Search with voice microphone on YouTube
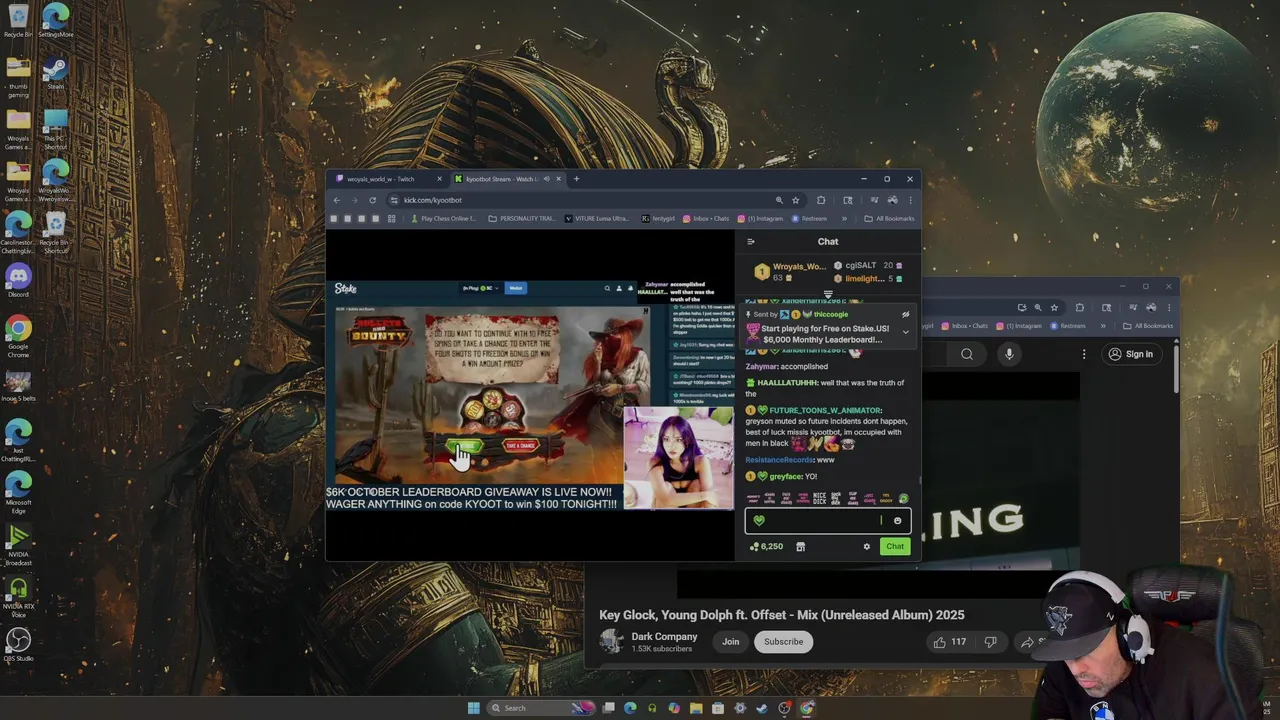The height and width of the screenshot is (720, 1280). click(1009, 354)
